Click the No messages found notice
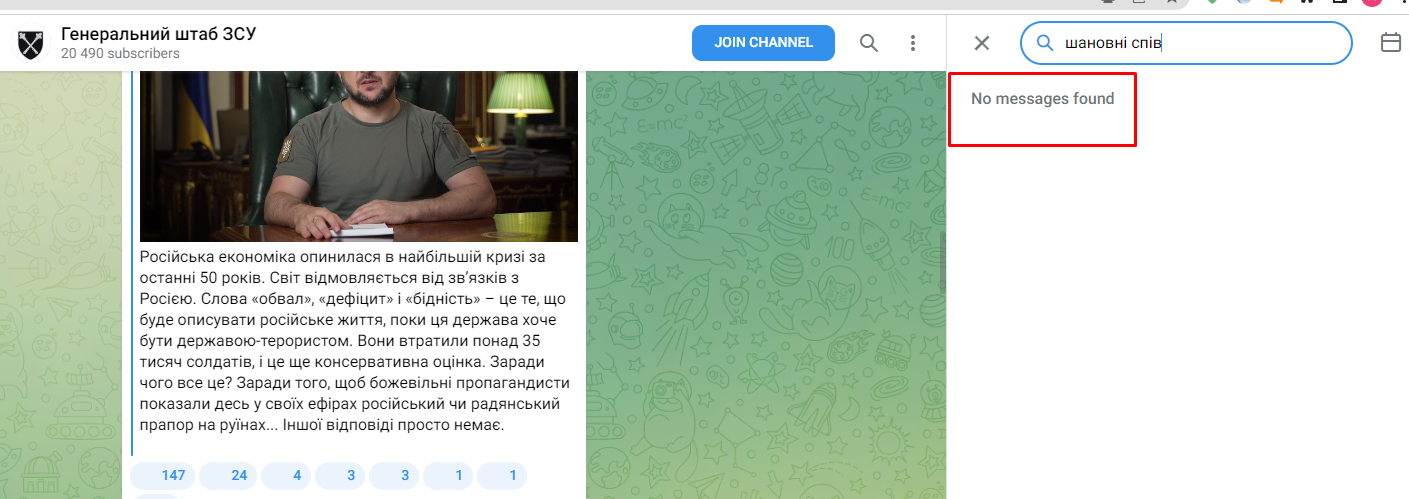 [x=1042, y=99]
